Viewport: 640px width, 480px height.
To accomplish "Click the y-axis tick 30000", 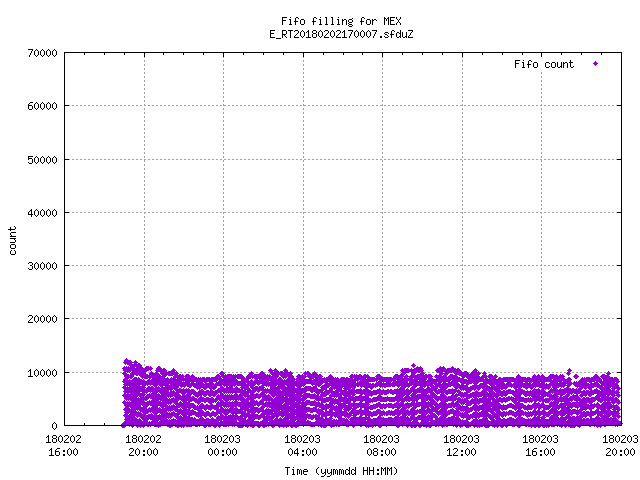I will tap(42, 266).
